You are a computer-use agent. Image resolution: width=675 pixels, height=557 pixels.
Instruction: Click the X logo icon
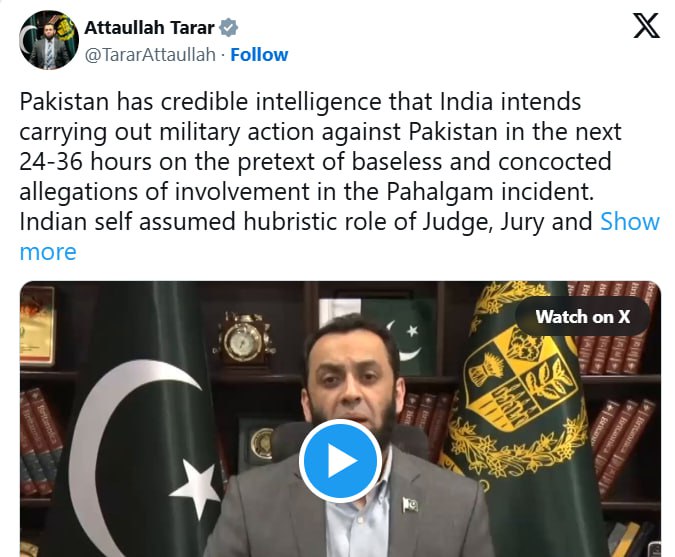646,26
